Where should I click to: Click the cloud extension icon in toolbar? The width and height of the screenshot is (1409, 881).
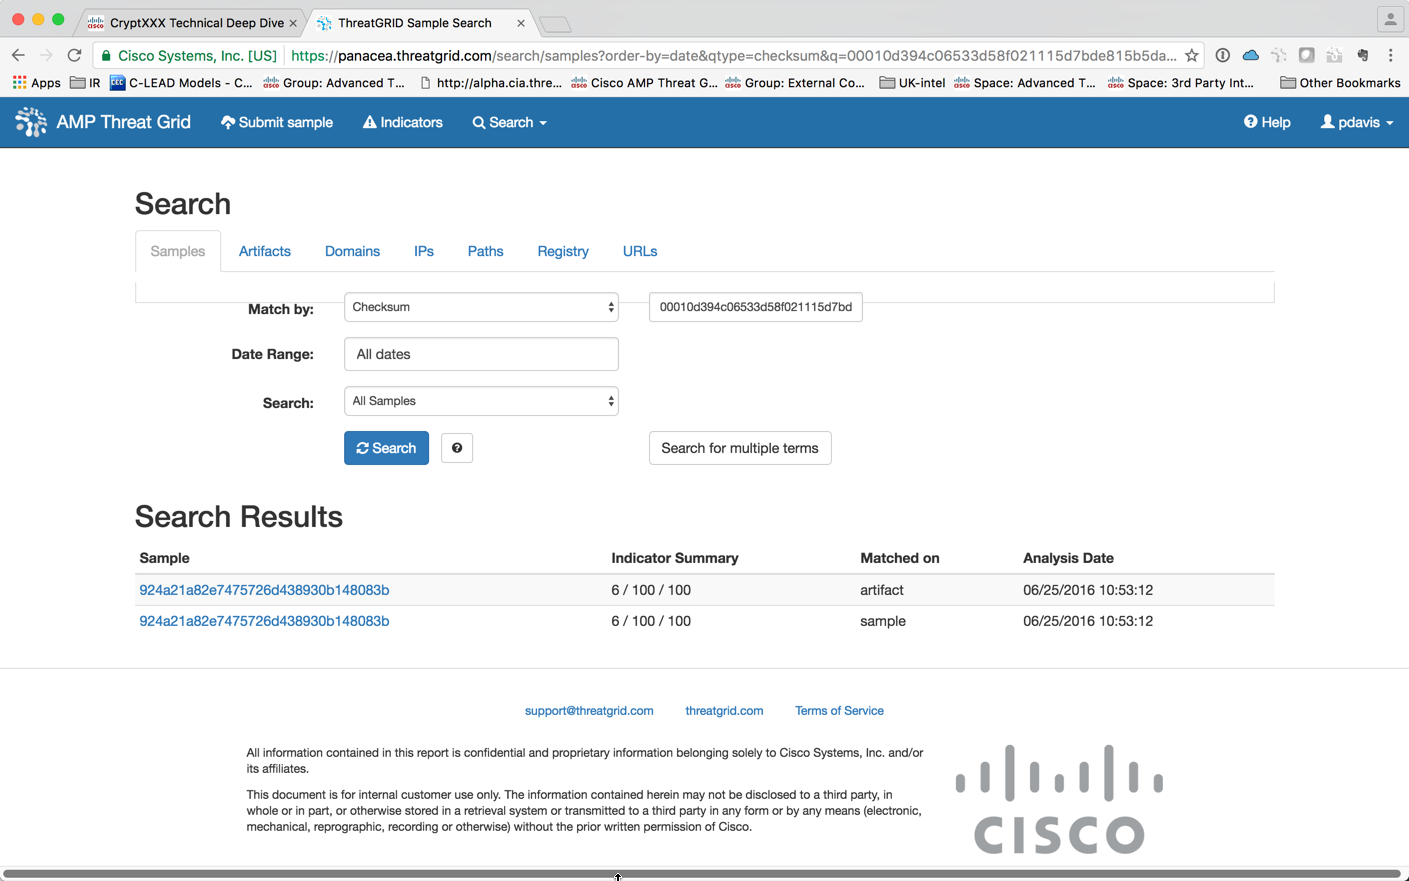click(x=1250, y=55)
